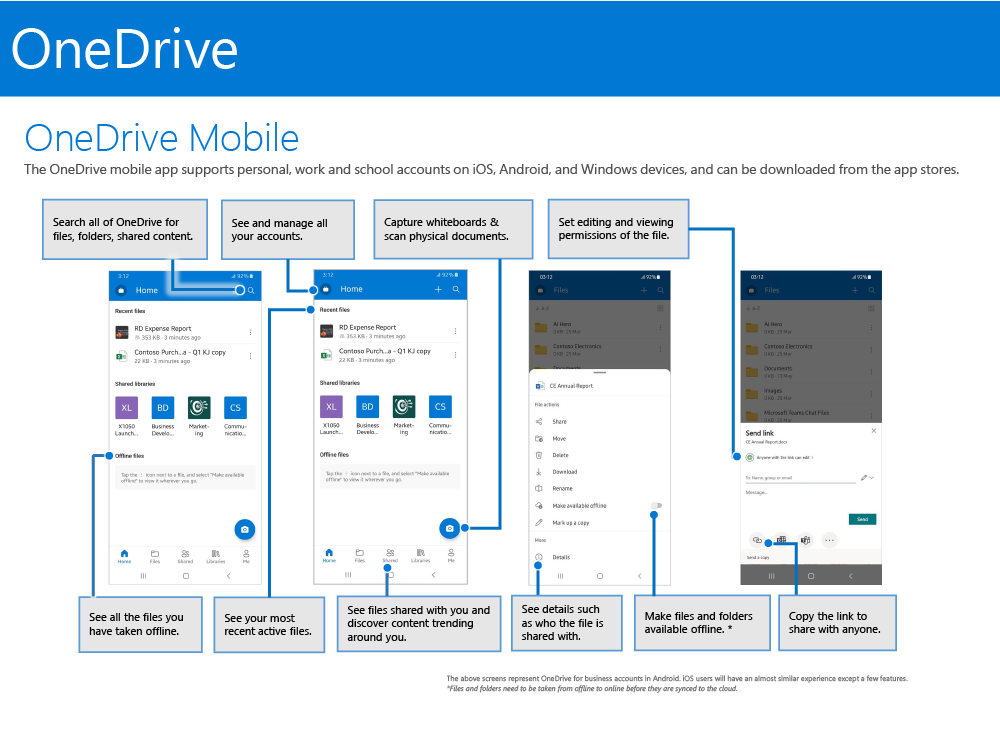Tap the Teams share icon in the Send link panel
This screenshot has height=750, width=1000.
805,540
